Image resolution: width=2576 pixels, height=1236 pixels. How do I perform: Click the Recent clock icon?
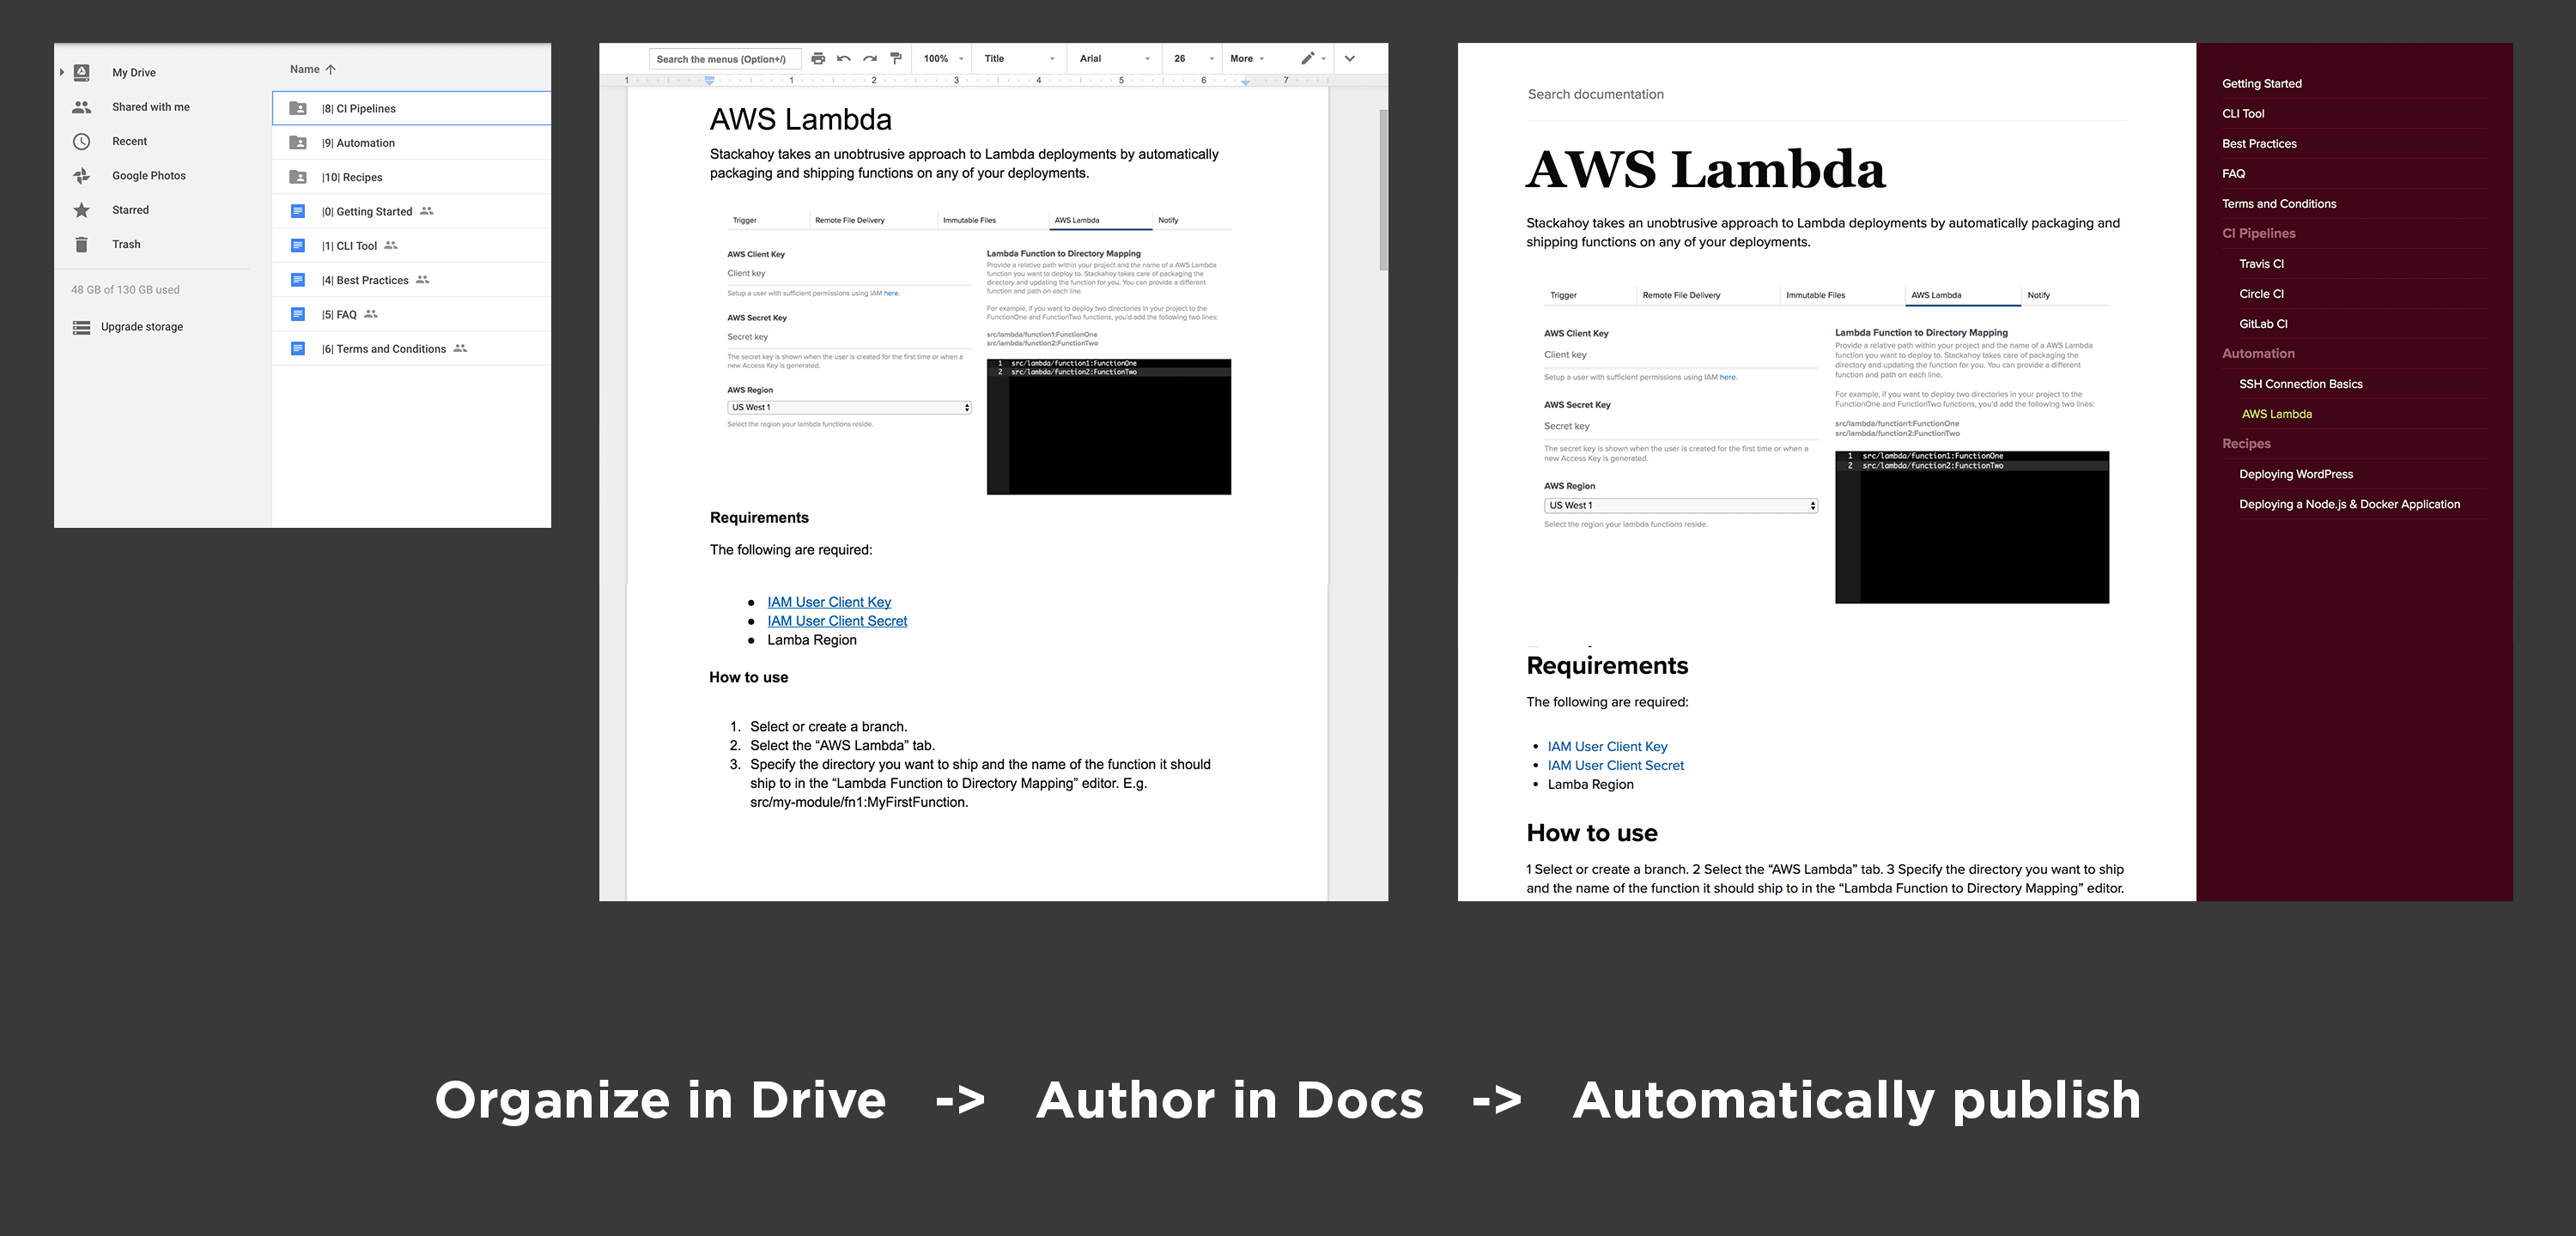tap(82, 141)
